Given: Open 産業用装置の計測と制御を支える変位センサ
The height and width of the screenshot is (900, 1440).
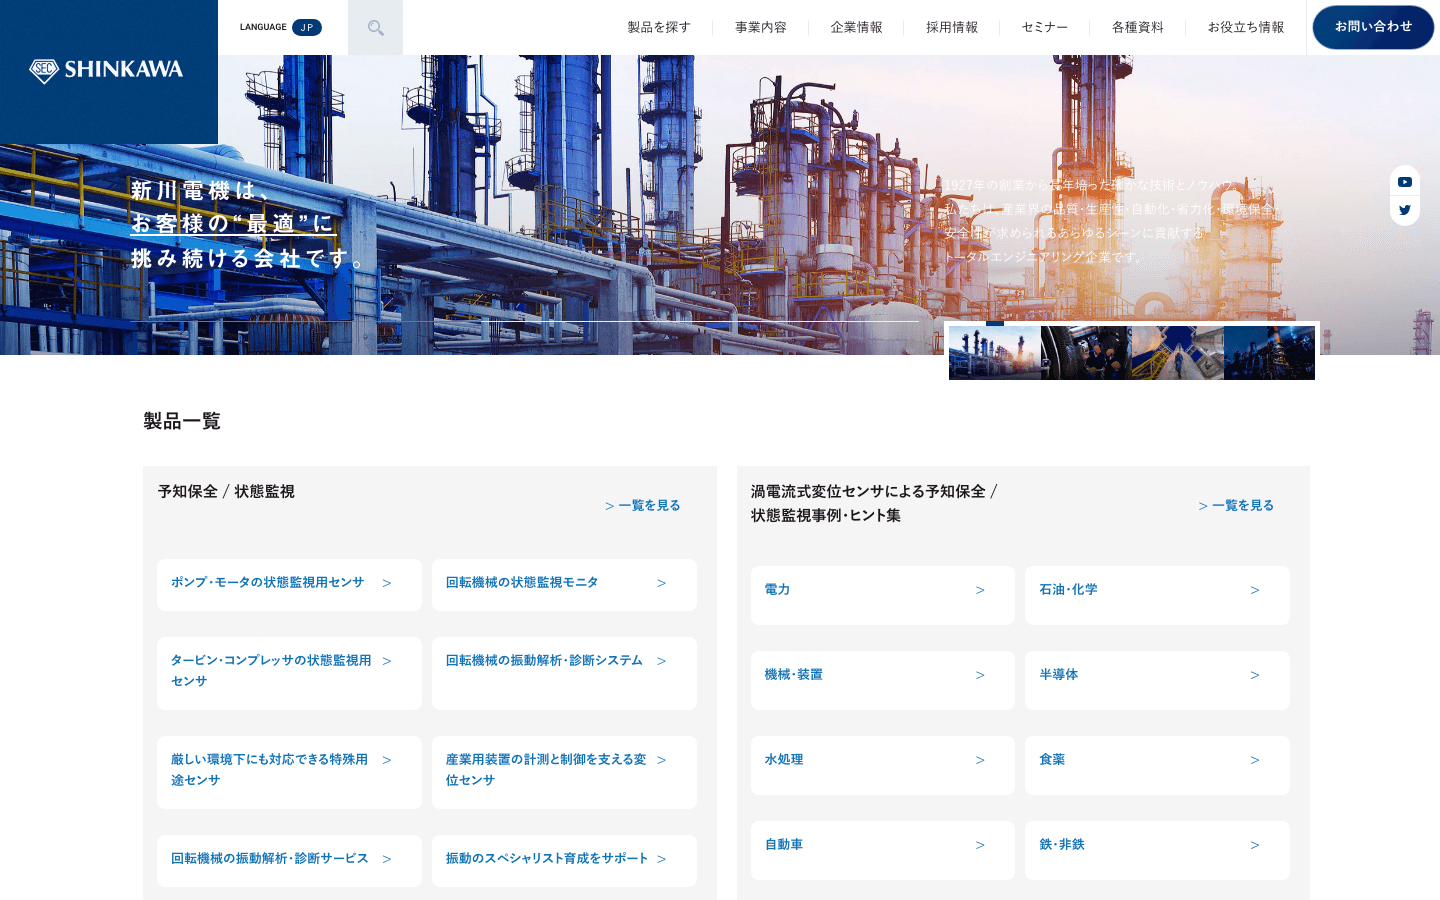Looking at the screenshot, I should coord(564,772).
